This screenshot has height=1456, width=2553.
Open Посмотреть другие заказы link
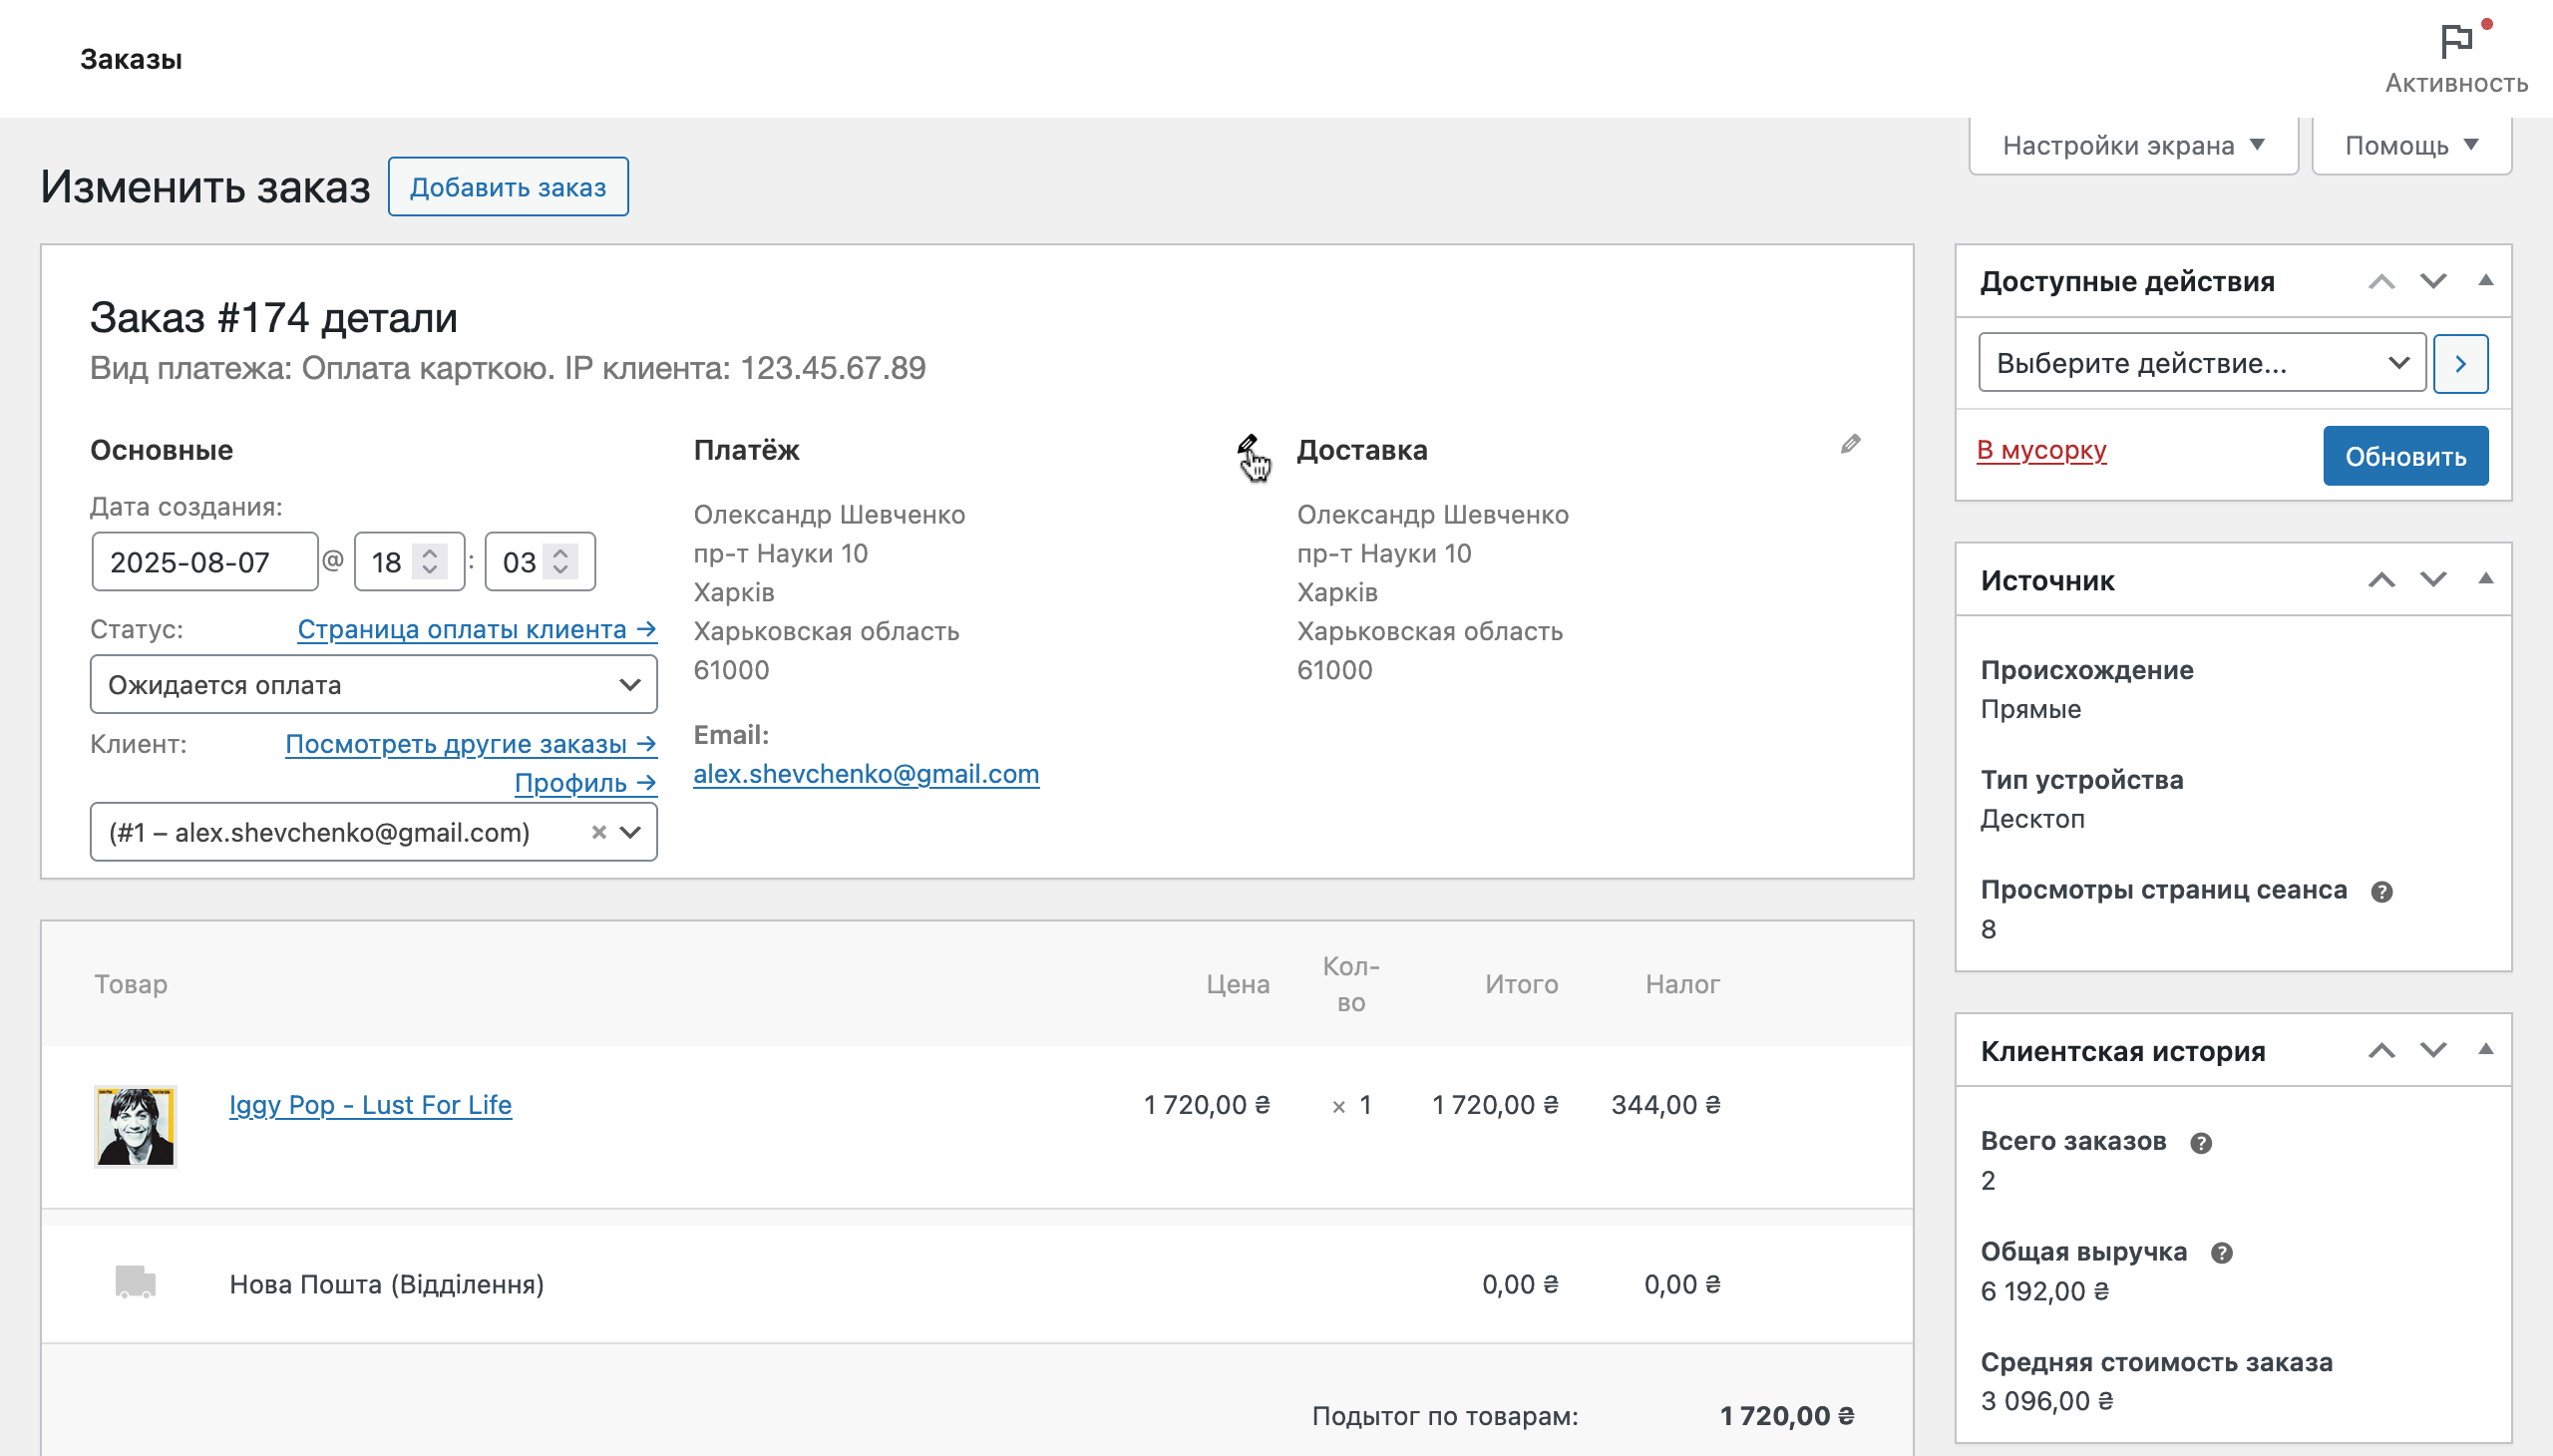click(471, 744)
